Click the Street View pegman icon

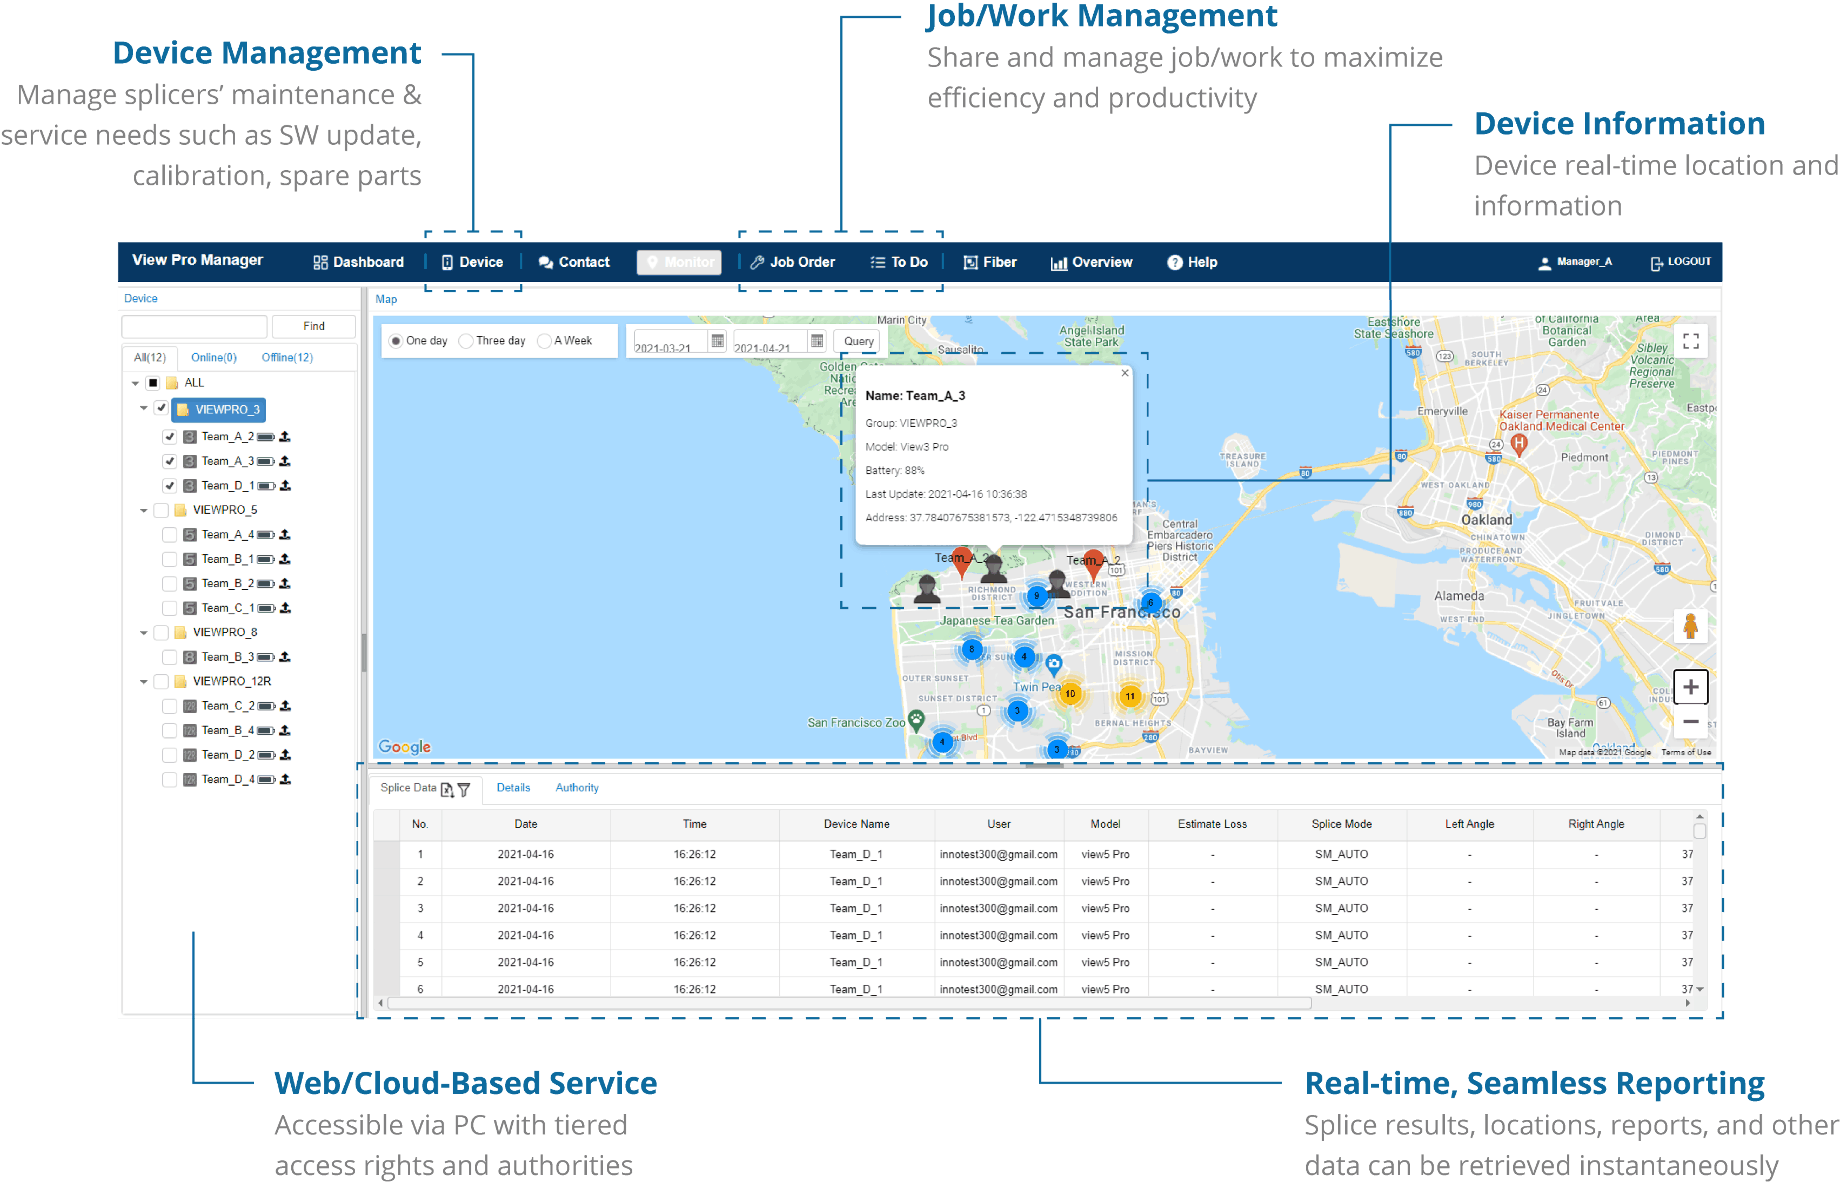[x=1690, y=626]
